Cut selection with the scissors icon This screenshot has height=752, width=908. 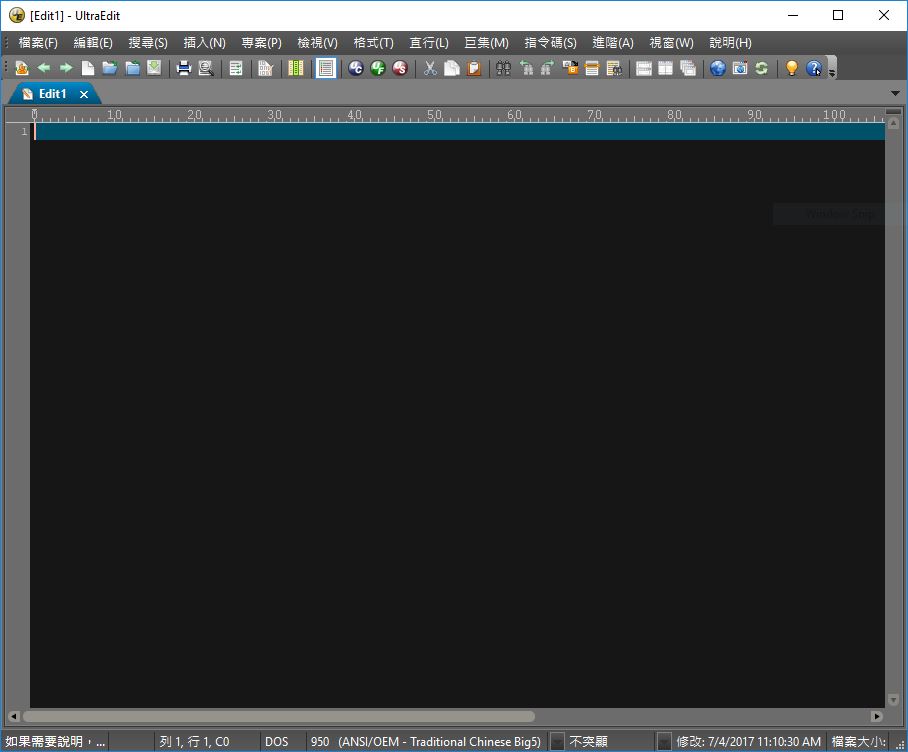[430, 68]
